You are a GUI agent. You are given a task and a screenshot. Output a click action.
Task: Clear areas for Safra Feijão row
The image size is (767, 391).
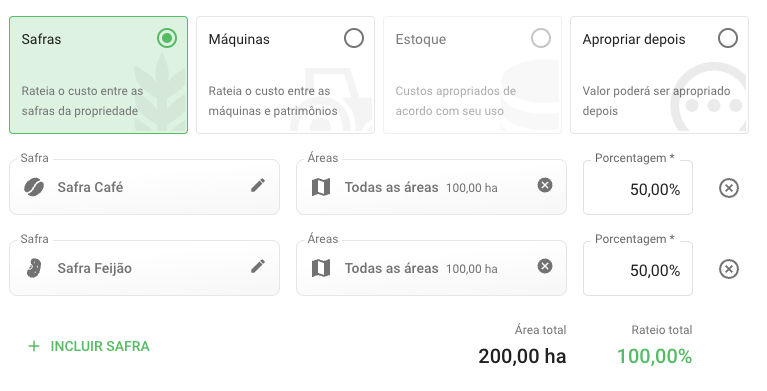pyautogui.click(x=545, y=266)
